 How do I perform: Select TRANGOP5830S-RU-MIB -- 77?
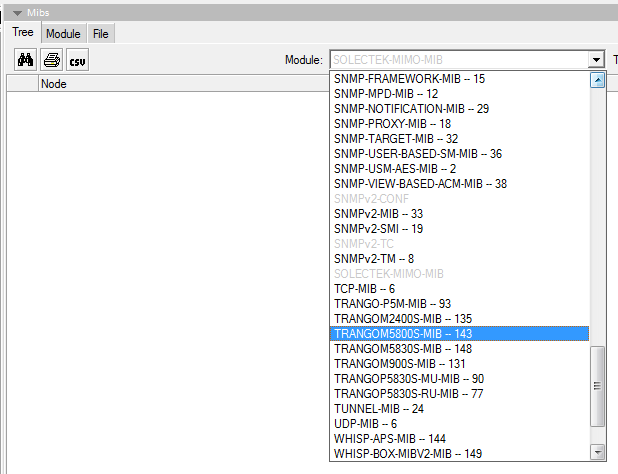pyautogui.click(x=460, y=393)
